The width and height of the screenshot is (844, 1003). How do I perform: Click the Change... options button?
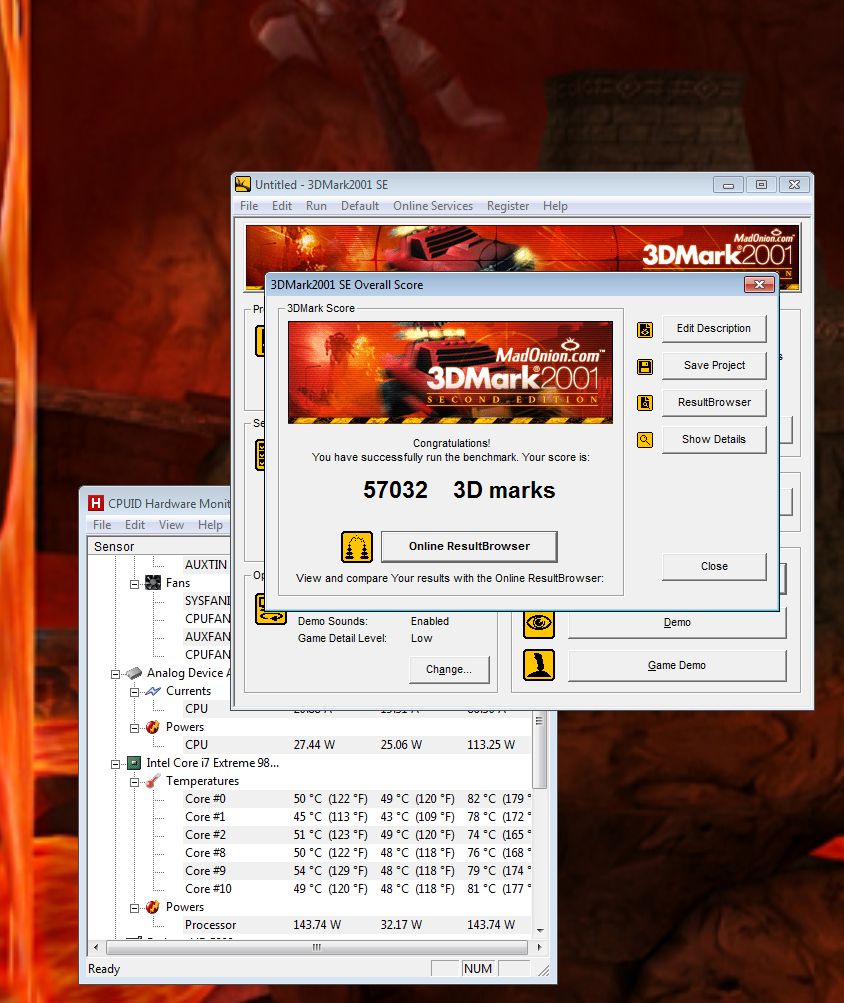point(449,669)
